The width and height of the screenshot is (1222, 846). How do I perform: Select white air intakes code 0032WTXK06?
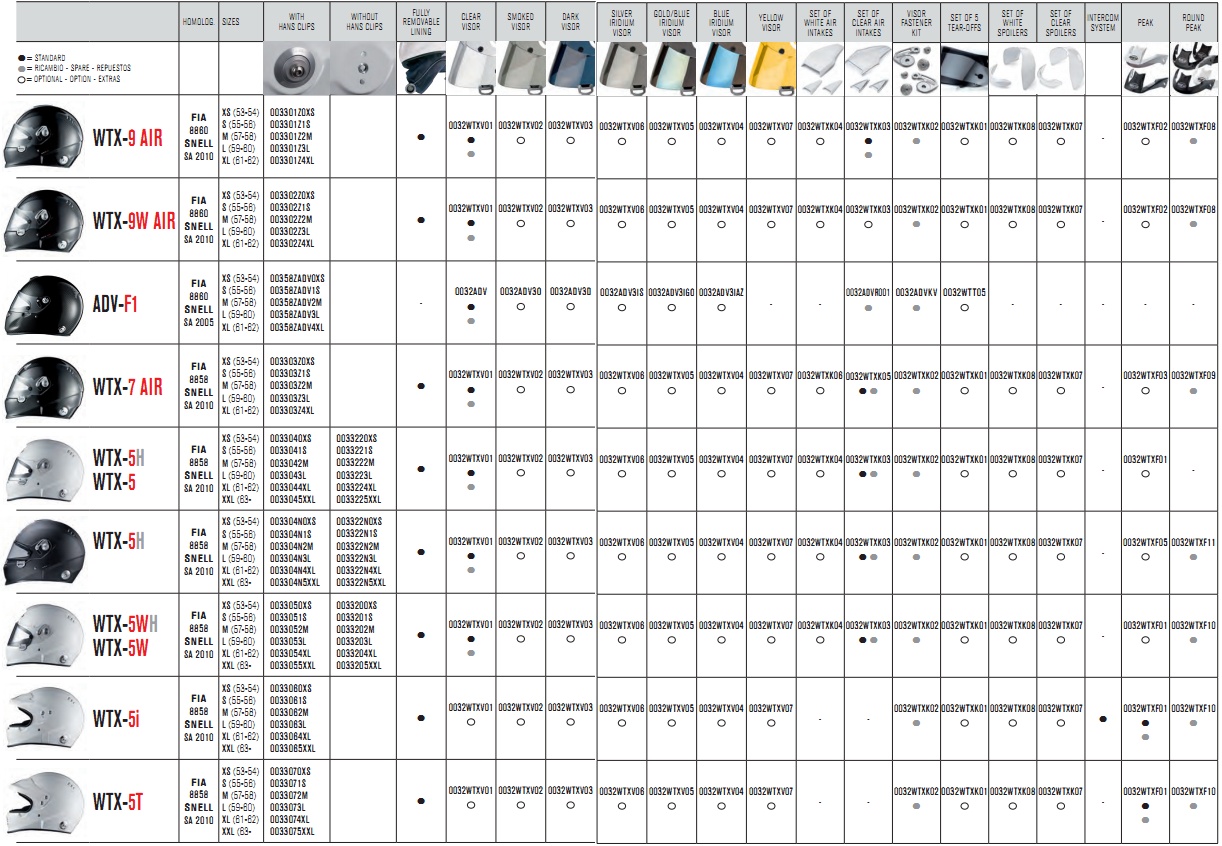pyautogui.click(x=820, y=375)
